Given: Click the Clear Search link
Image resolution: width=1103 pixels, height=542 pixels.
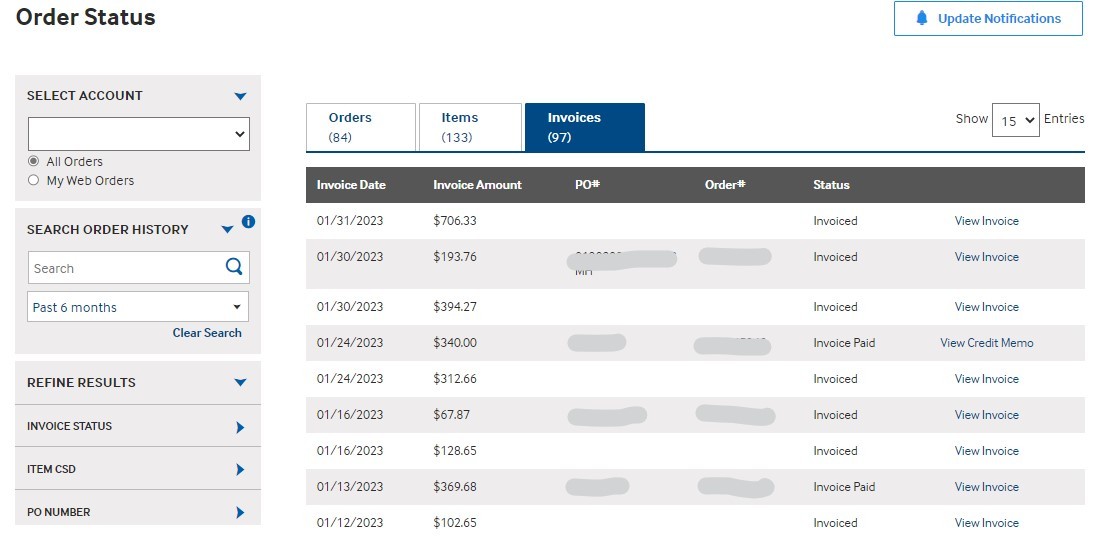Looking at the screenshot, I should 207,333.
